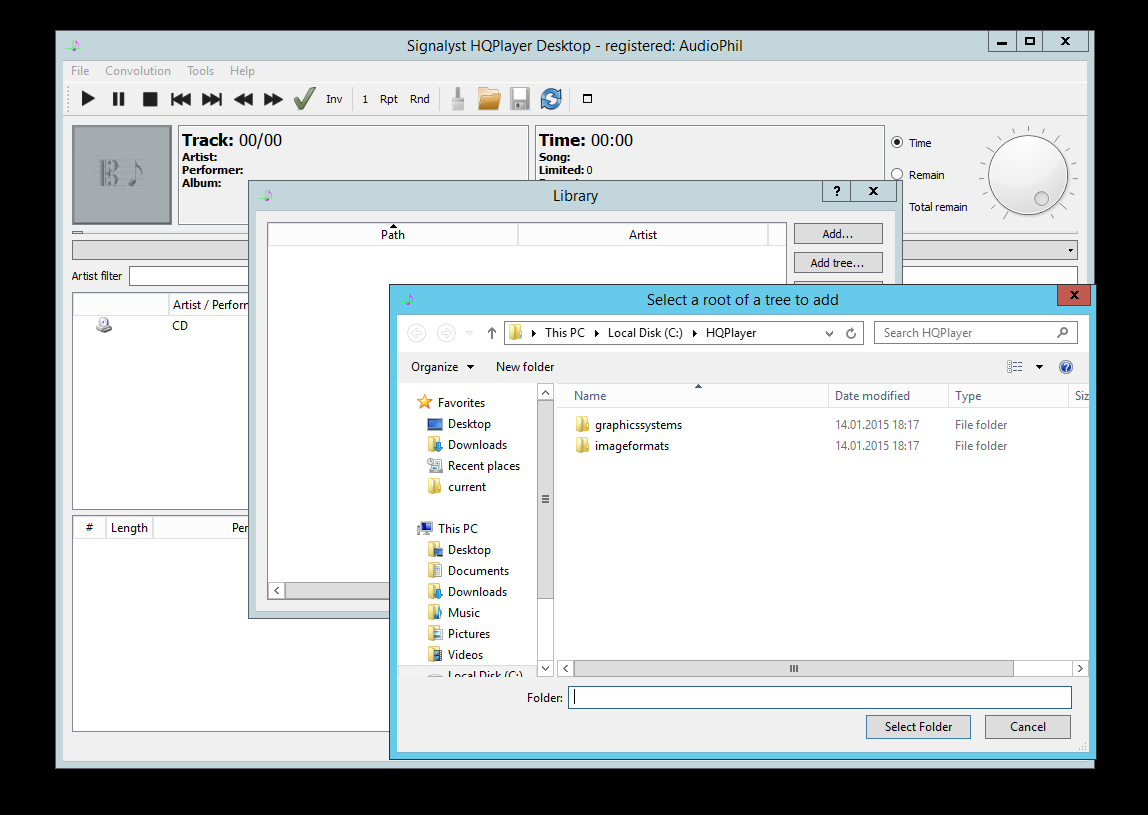The image size is (1148, 815).
Task: Open more view options dropdown arrow
Action: (1039, 367)
